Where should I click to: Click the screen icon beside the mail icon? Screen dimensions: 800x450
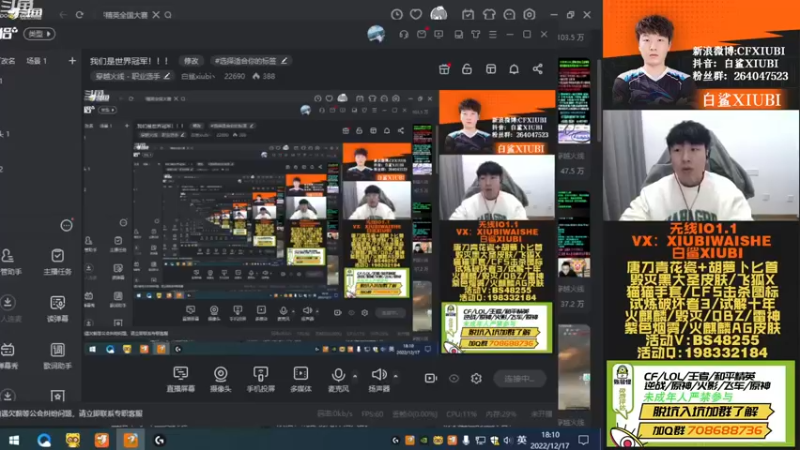[x=439, y=34]
